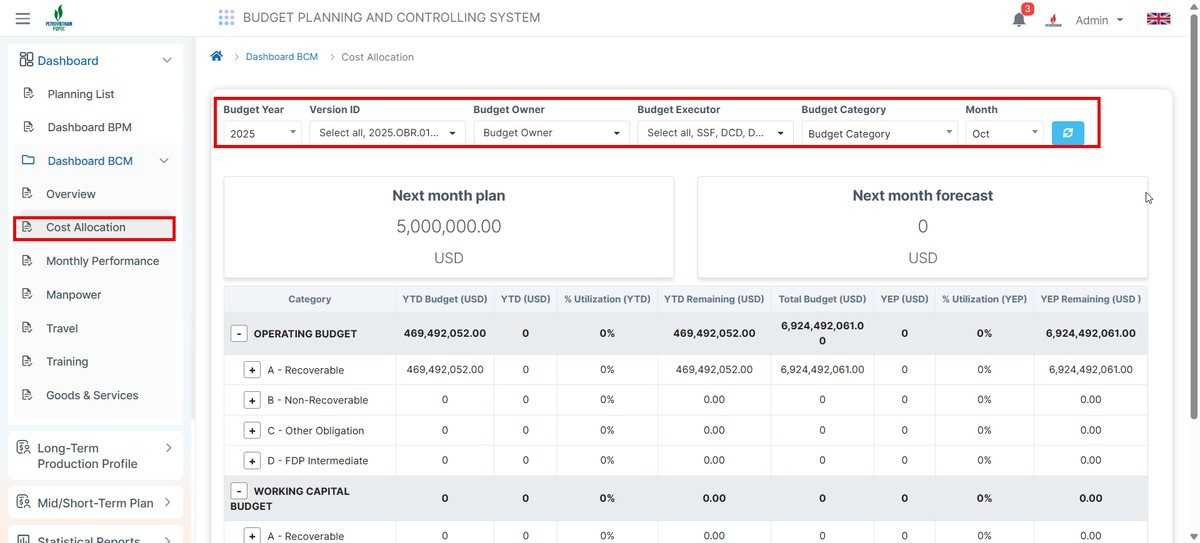This screenshot has height=543, width=1200.
Task: Collapse the WORKING CAPITAL BUDGET row
Action: point(239,491)
